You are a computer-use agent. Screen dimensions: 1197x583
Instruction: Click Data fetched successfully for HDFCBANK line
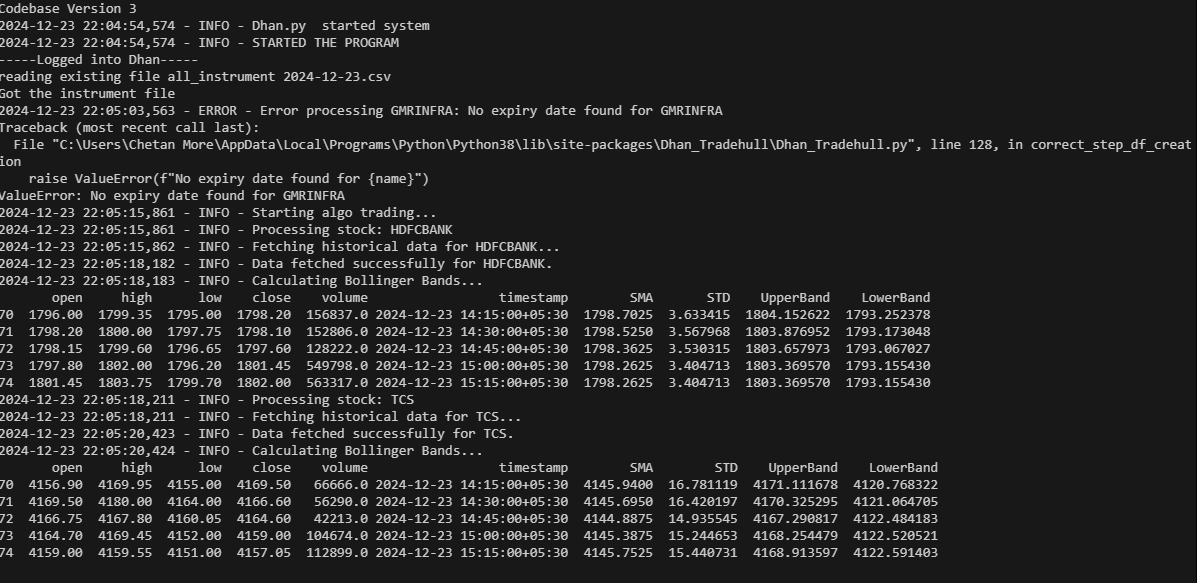click(x=276, y=264)
